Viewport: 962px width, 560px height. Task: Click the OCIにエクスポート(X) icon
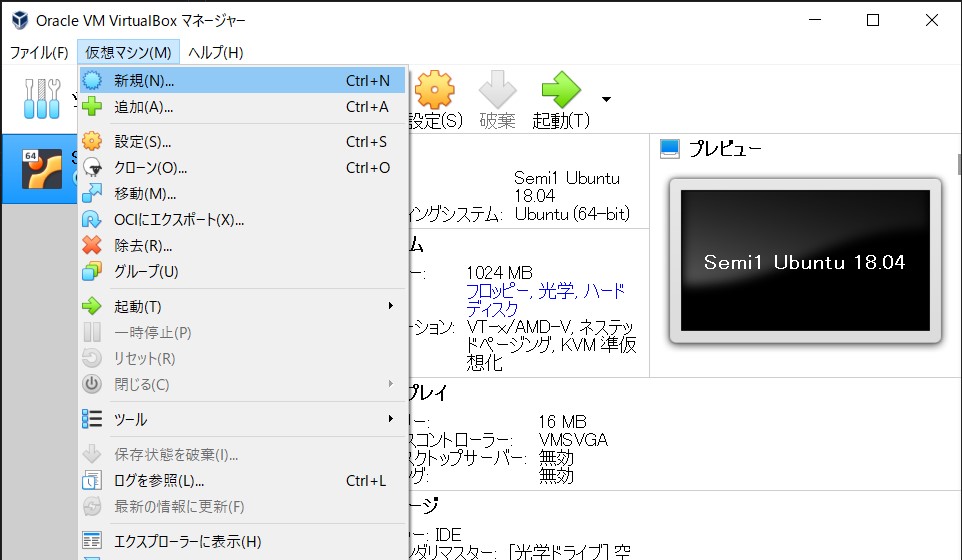click(92, 220)
